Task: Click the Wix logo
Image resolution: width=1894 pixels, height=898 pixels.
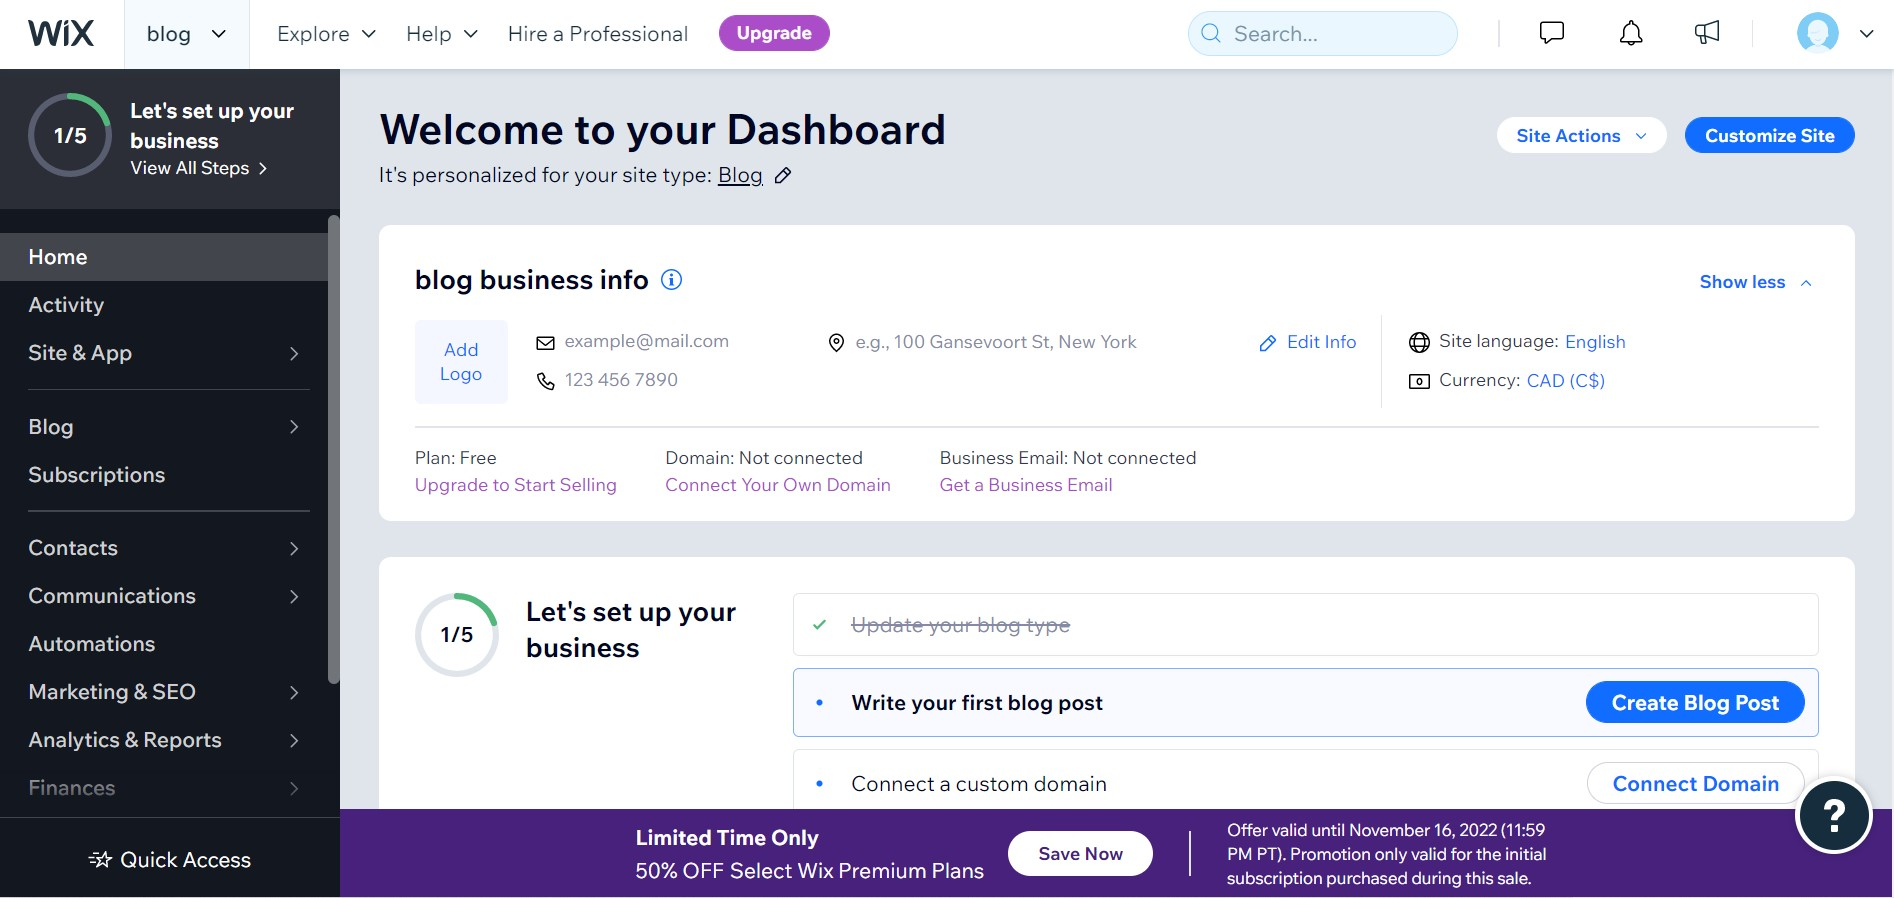Action: tap(61, 33)
